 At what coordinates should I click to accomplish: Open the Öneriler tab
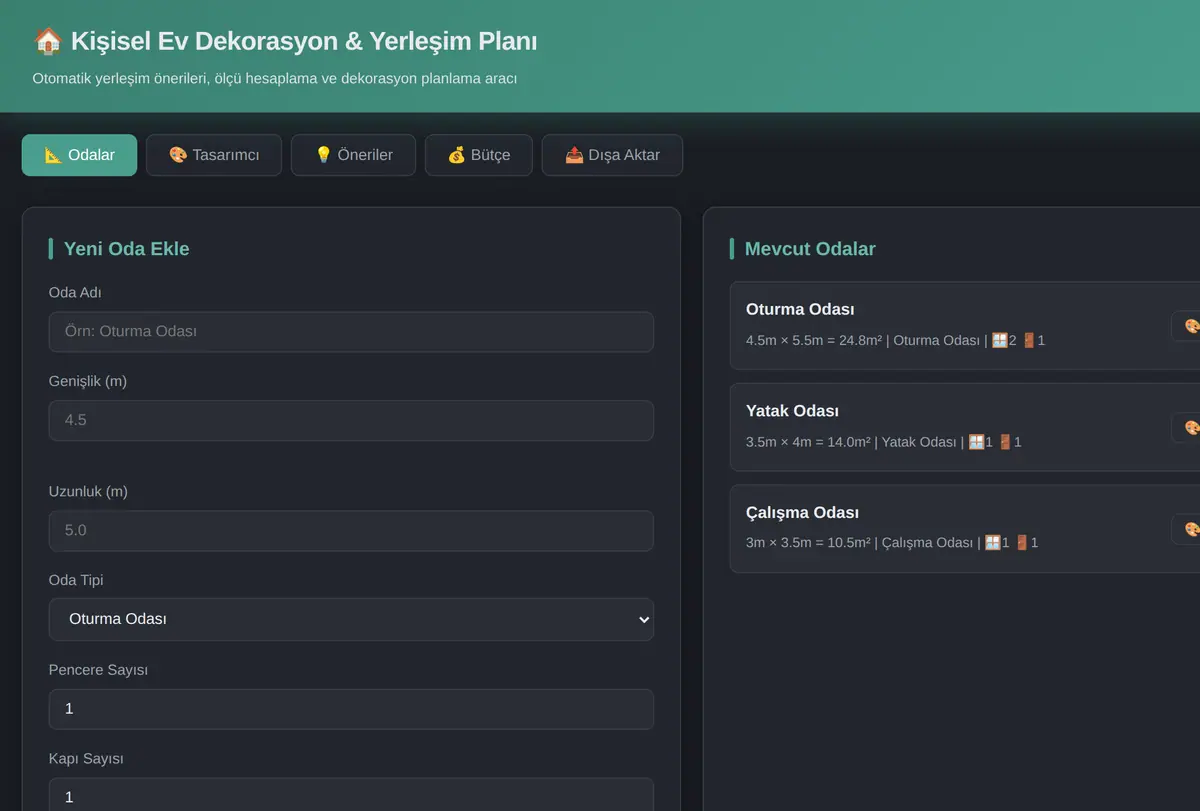point(353,155)
